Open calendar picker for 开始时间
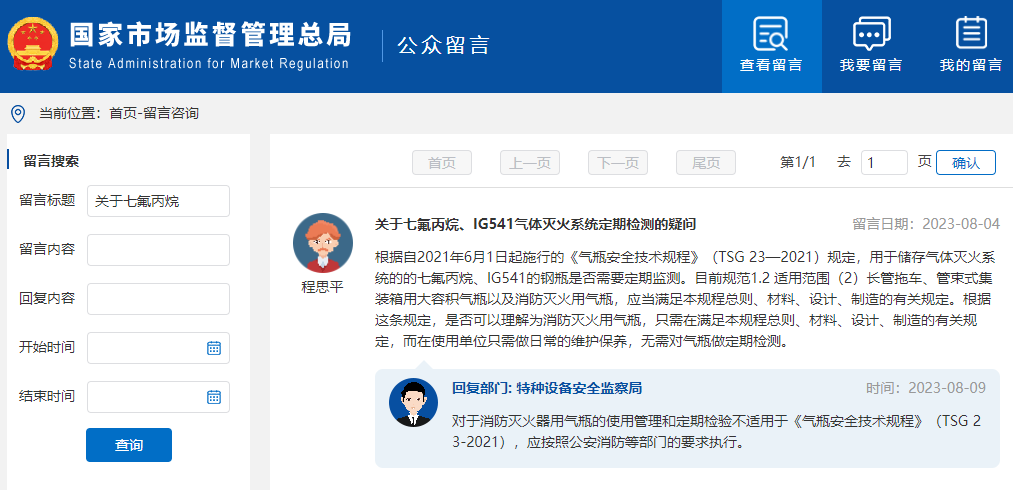 (214, 348)
